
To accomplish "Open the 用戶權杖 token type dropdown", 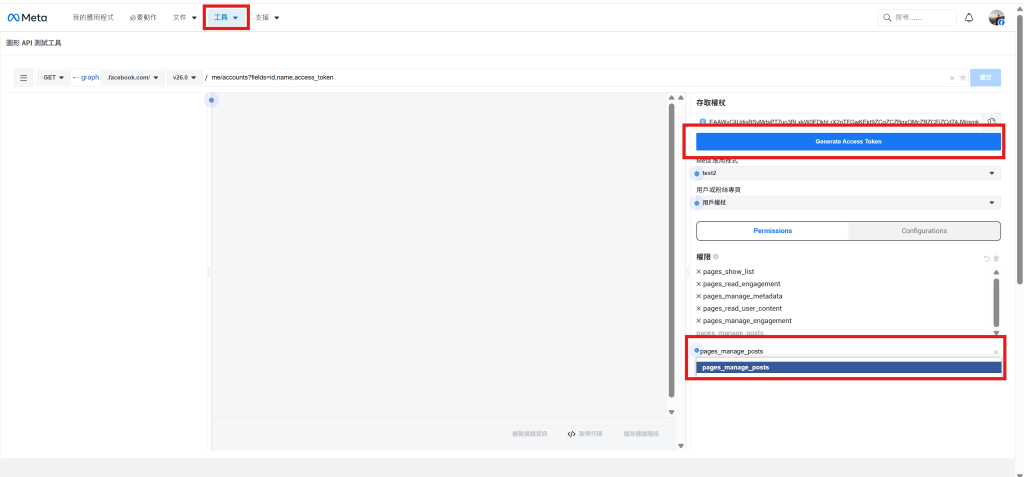I will tap(848, 203).
